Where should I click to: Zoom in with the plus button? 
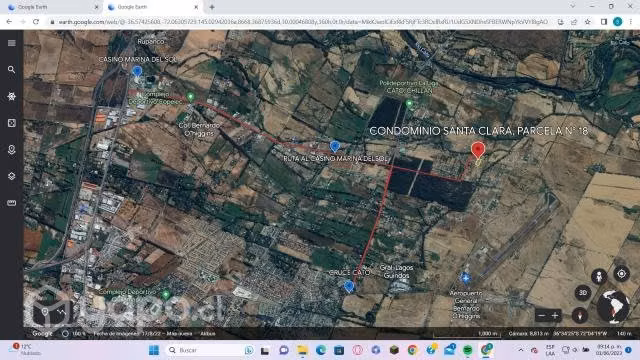coord(555,316)
